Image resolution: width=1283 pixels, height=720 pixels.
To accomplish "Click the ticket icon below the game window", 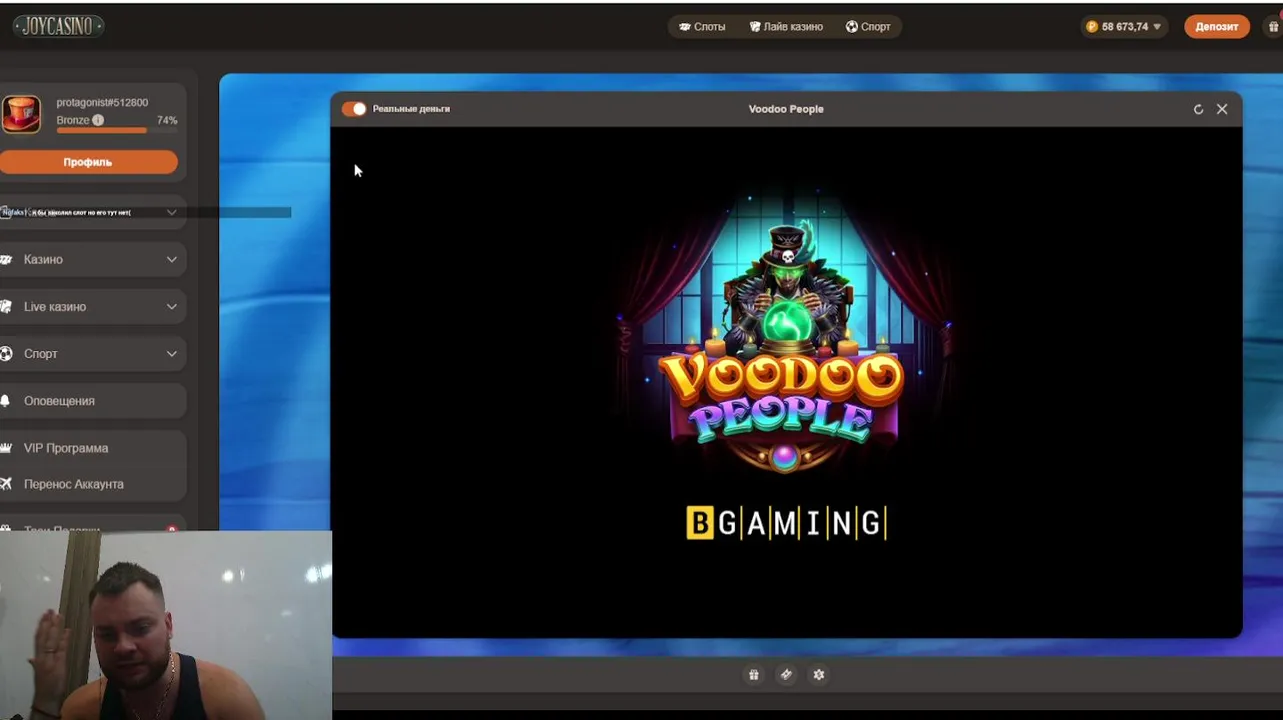I will [x=786, y=675].
